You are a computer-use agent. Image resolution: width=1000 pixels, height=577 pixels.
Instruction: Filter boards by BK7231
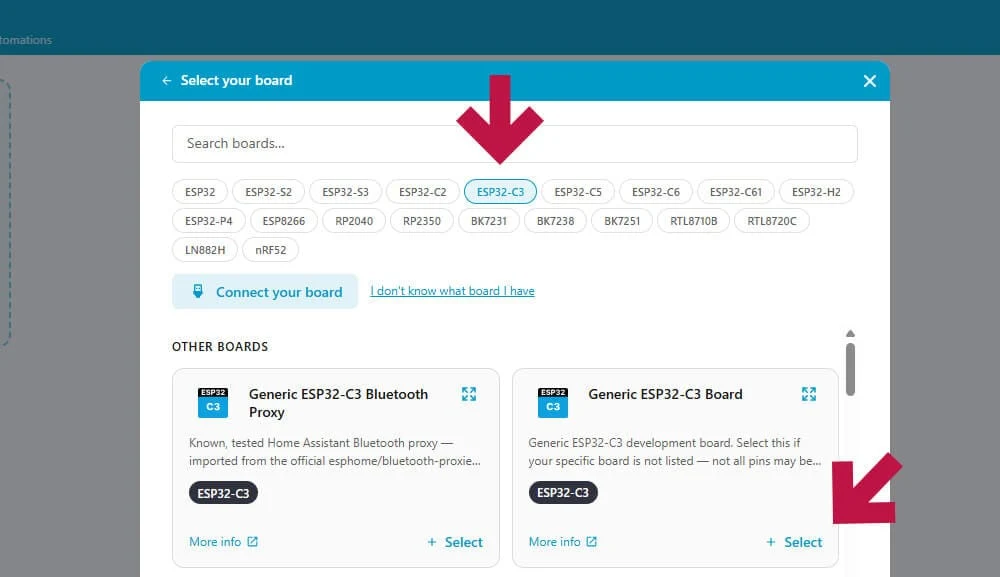489,221
